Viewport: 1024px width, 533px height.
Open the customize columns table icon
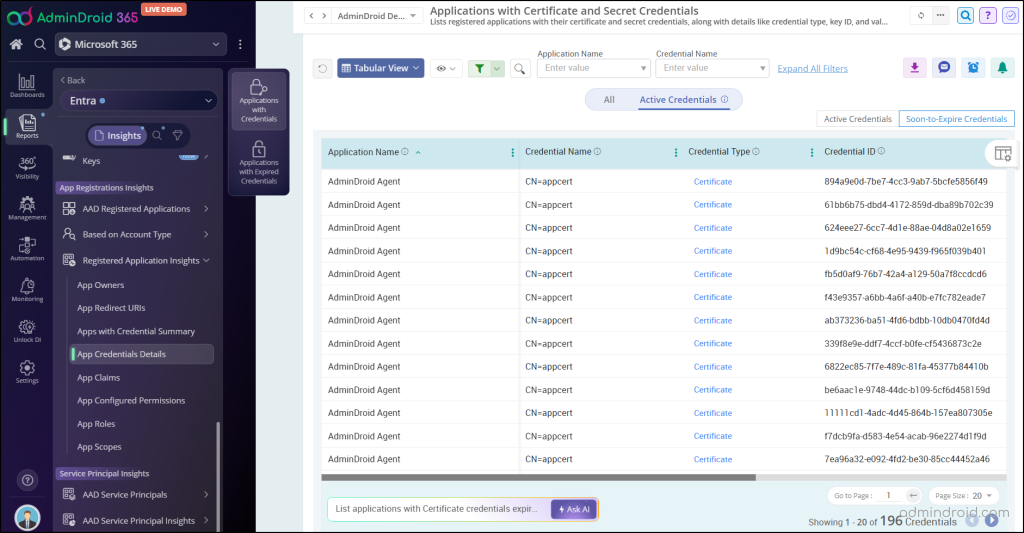[x=1002, y=153]
